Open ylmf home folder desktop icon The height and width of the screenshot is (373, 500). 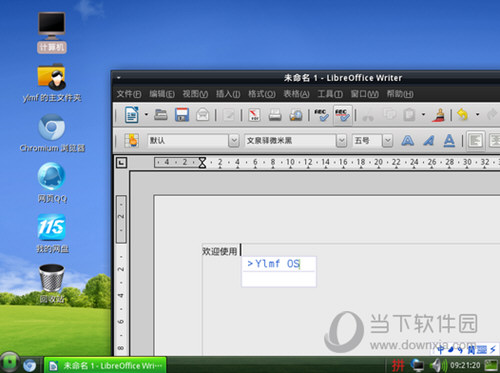pos(52,82)
